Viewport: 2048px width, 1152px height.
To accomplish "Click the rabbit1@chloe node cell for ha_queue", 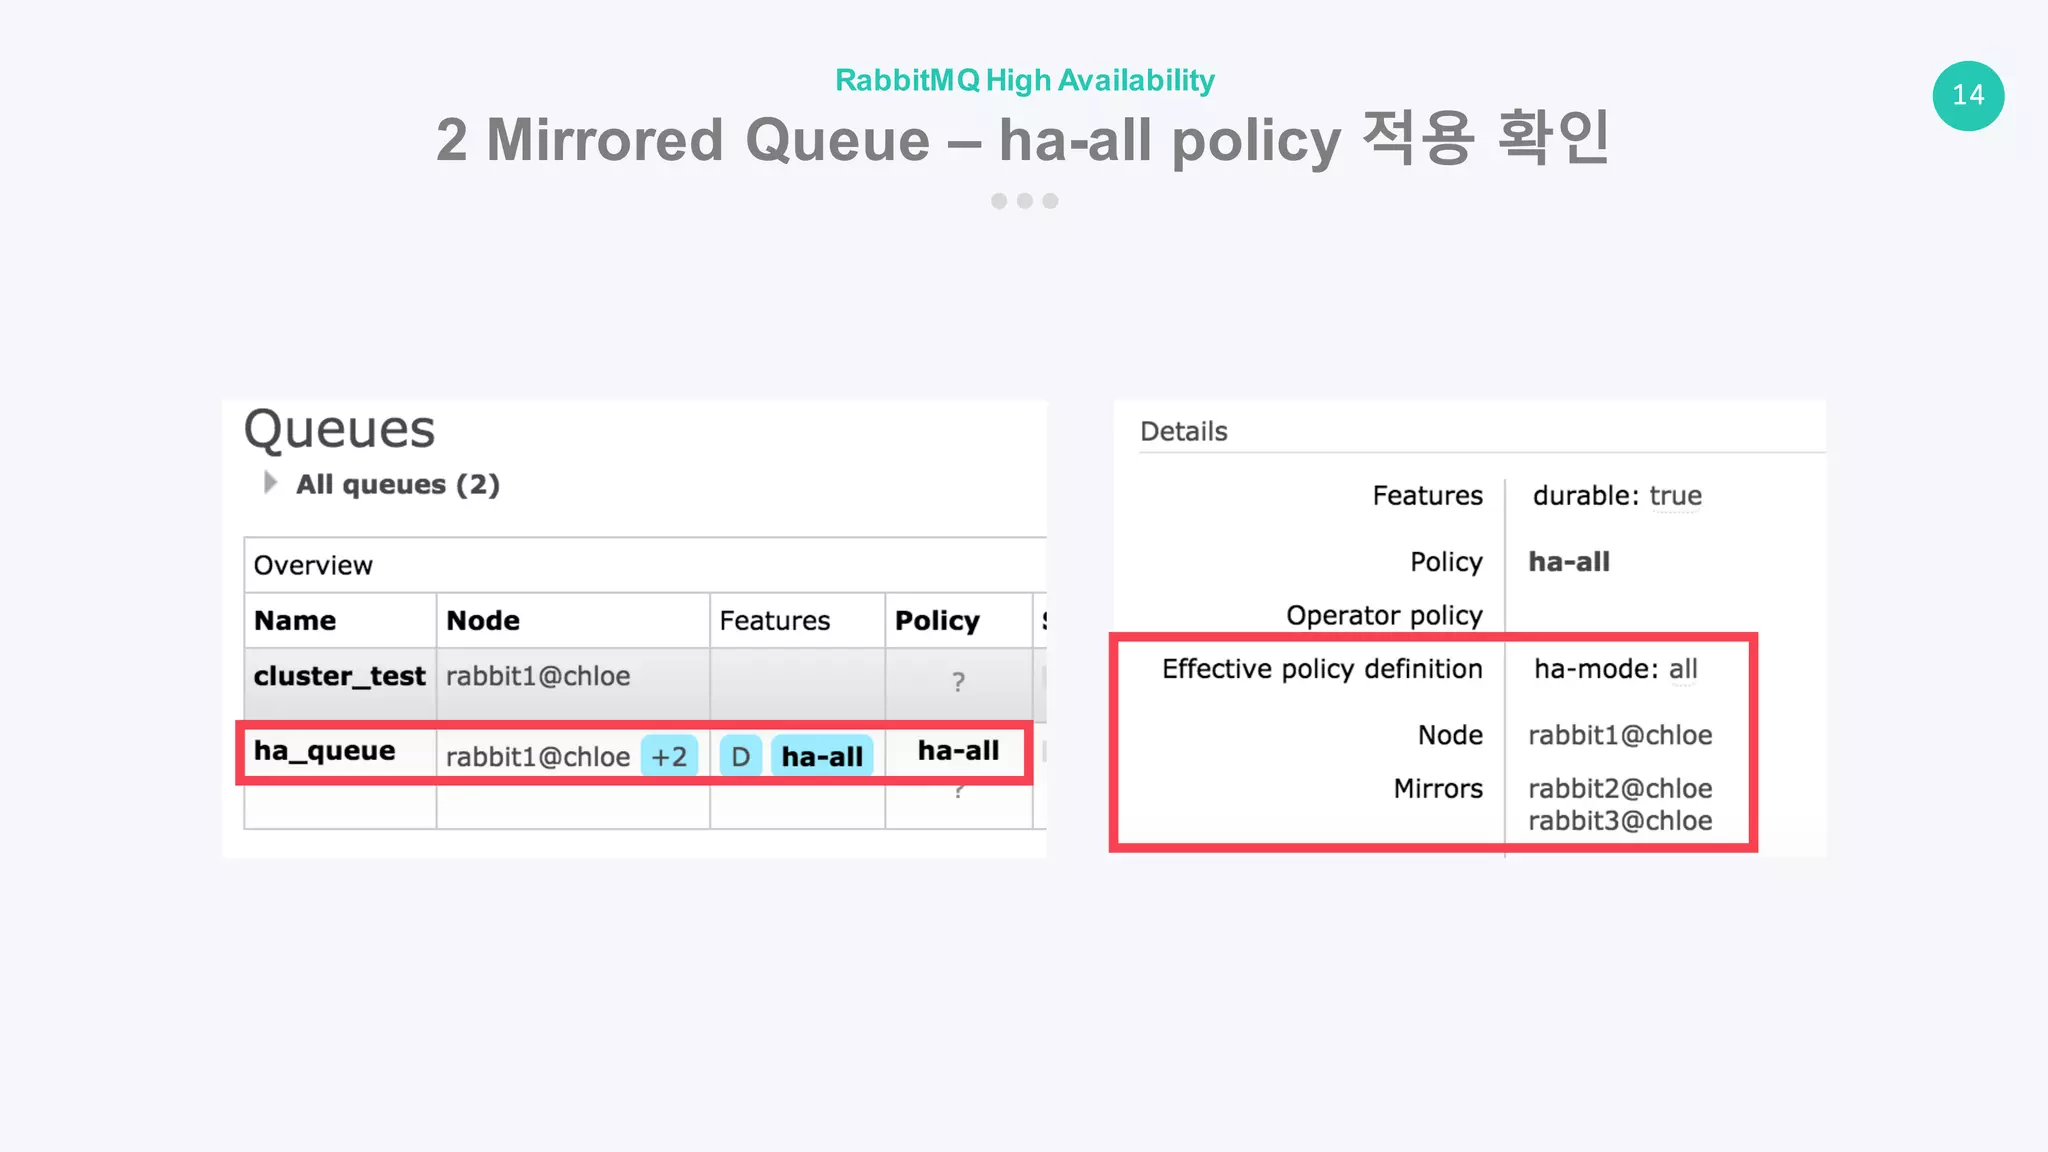I will coord(538,757).
